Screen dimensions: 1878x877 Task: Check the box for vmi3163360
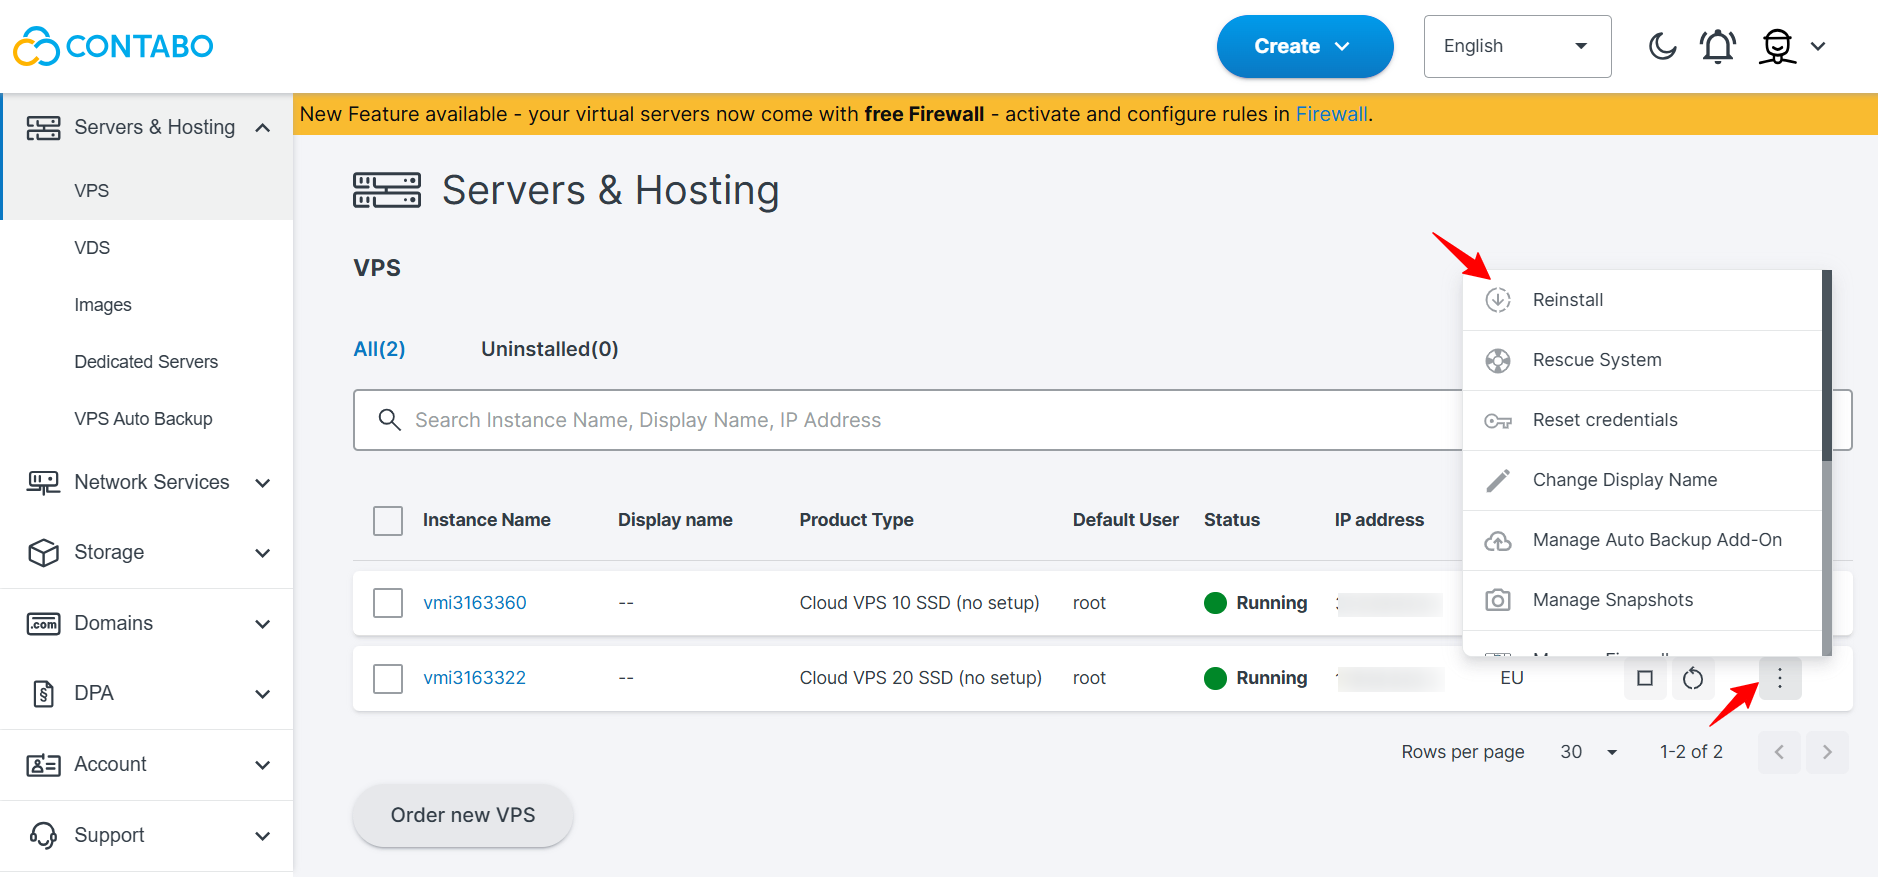pos(388,603)
